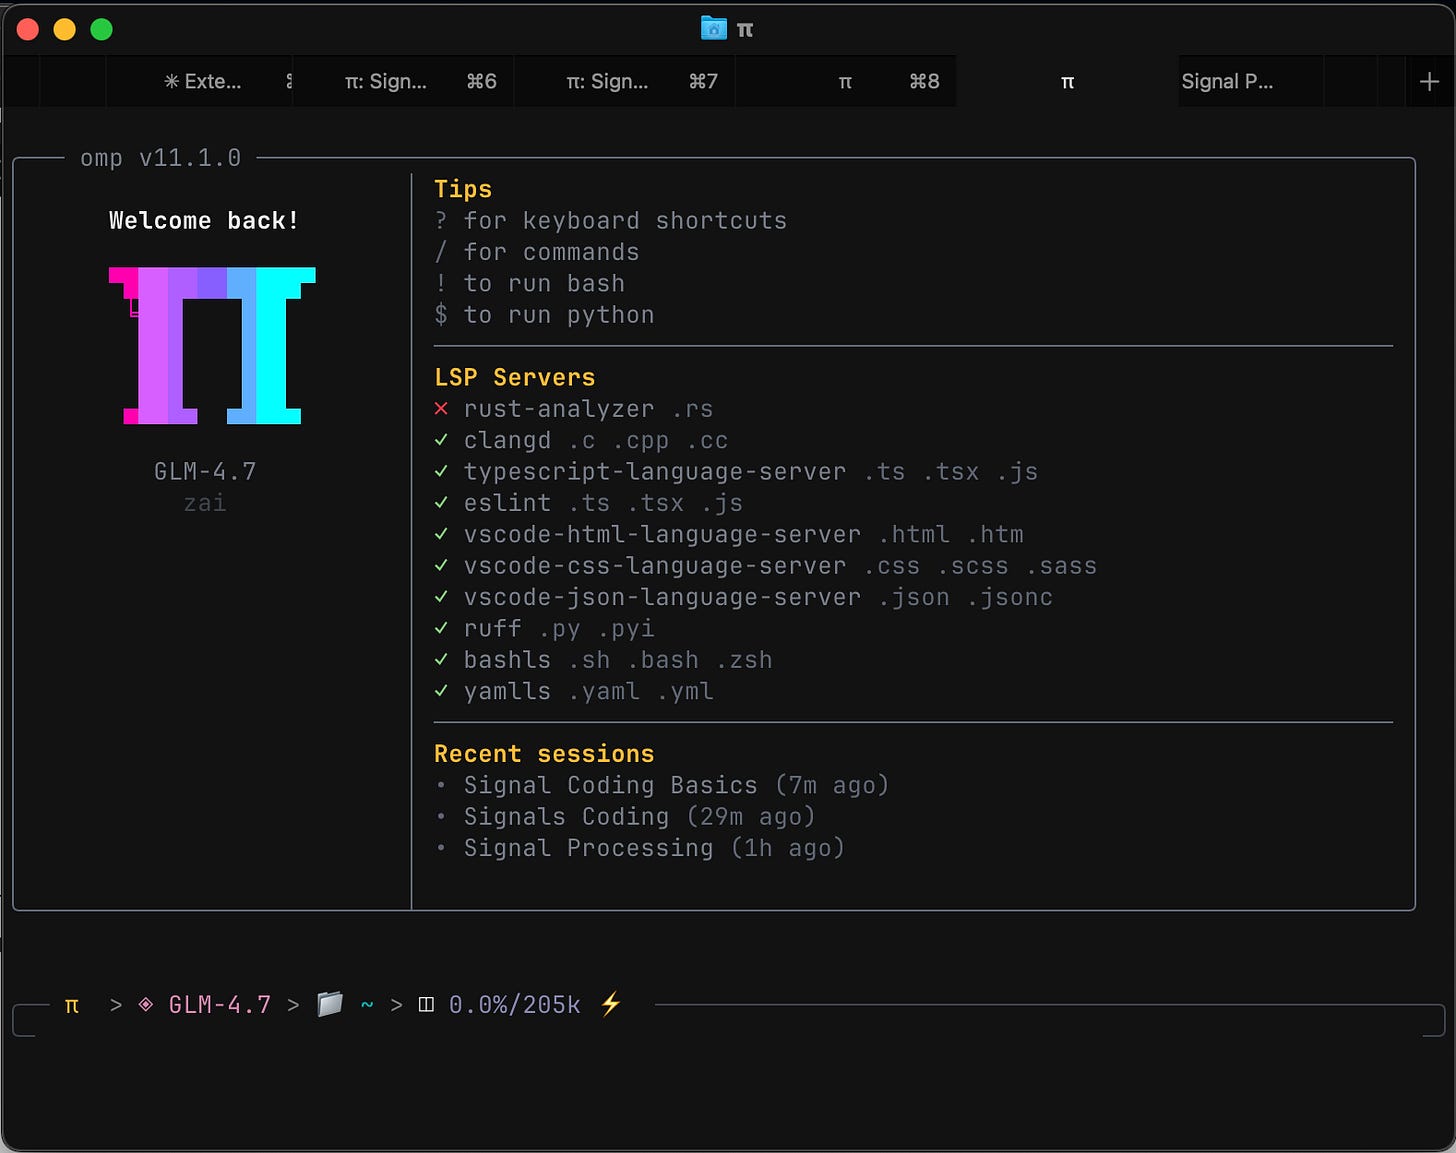Click the GLM-4.7 model name in status line
This screenshot has width=1456, height=1153.
click(220, 1004)
